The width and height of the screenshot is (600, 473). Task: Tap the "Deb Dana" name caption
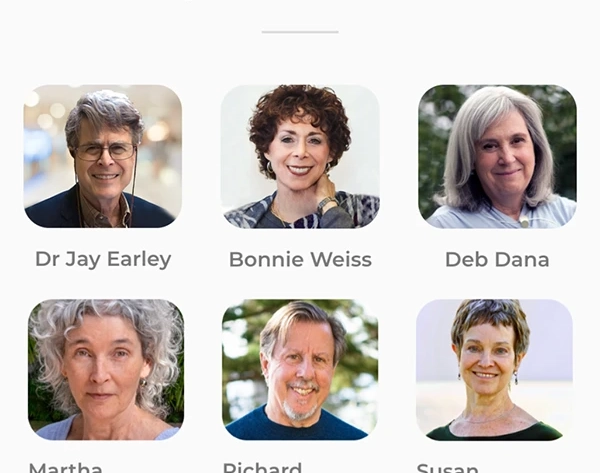point(497,259)
